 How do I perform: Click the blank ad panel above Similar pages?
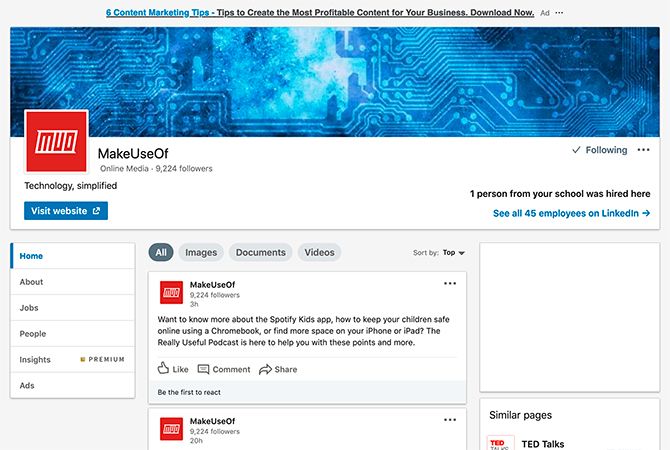coord(570,317)
